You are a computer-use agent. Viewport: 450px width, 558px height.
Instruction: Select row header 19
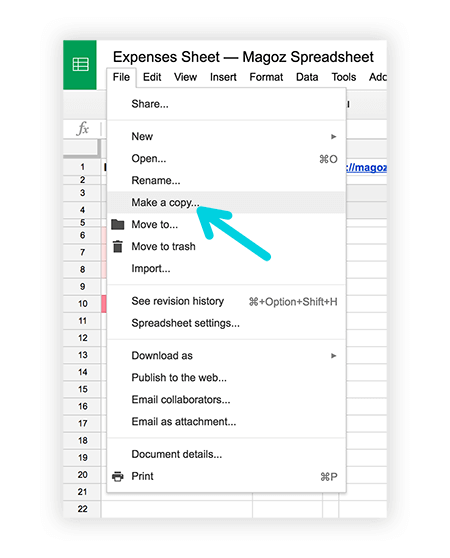tap(82, 458)
